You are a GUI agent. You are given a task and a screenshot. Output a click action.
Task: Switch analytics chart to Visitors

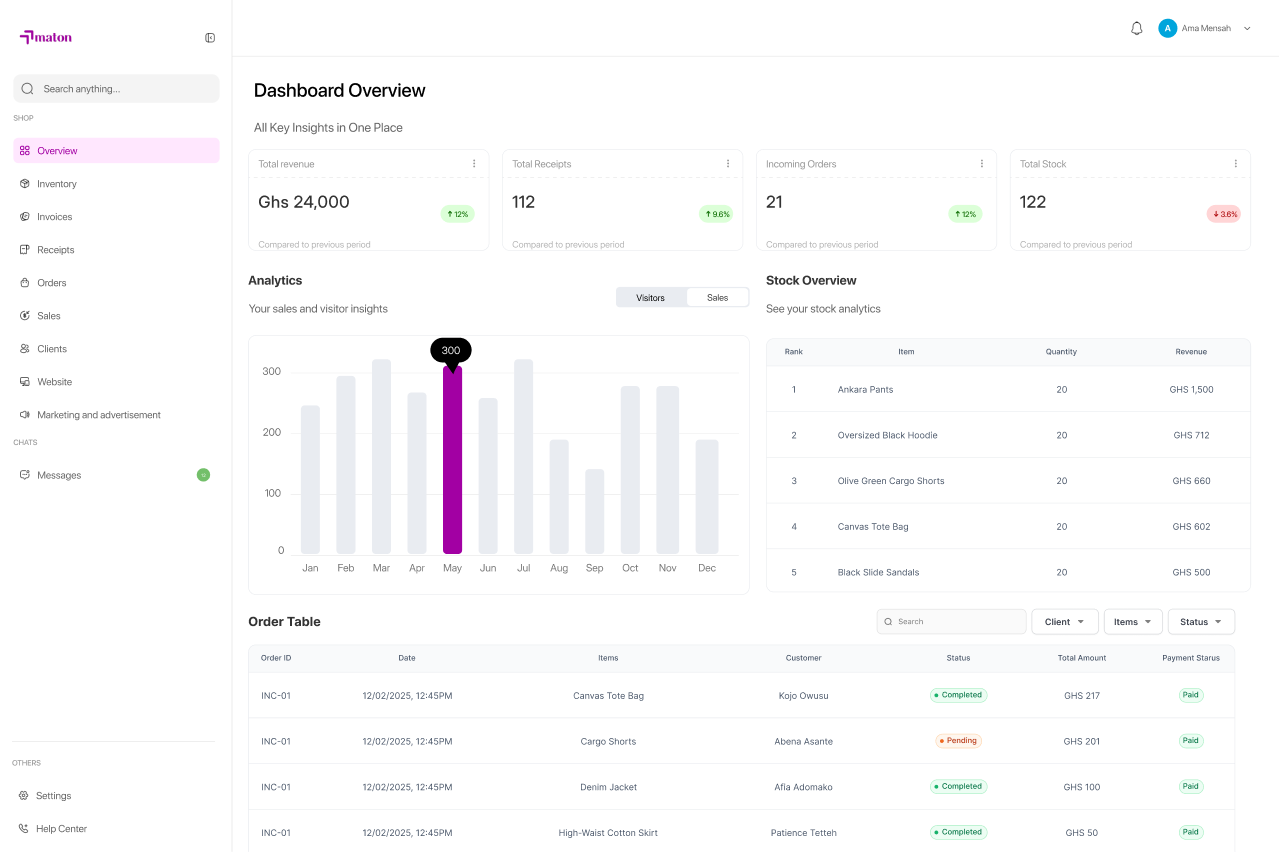coord(651,298)
